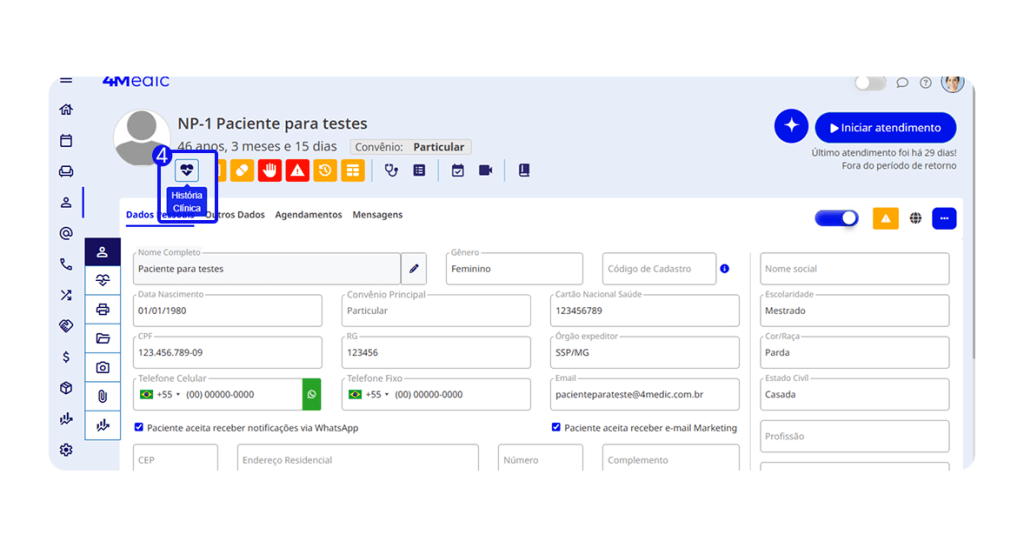
Task: Open the printer icon in the side tab
Action: click(x=102, y=310)
